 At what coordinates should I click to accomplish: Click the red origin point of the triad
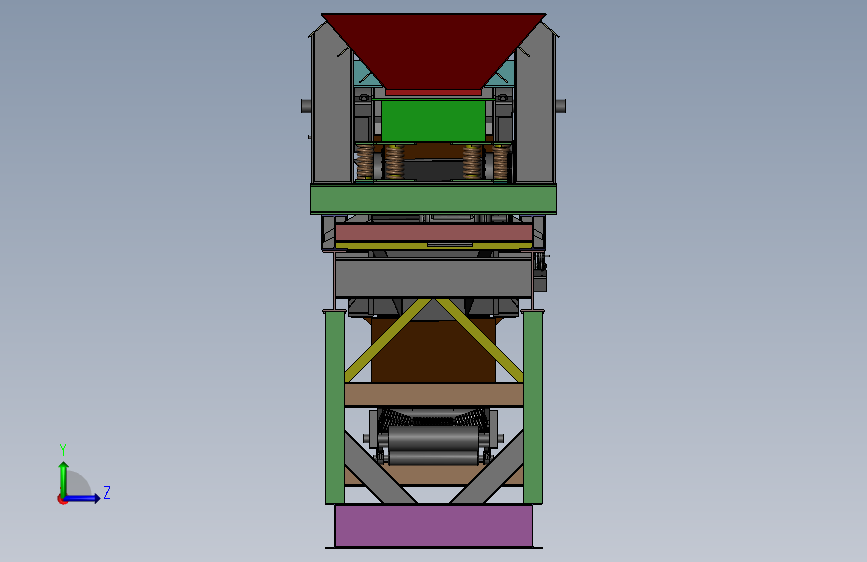(62, 499)
